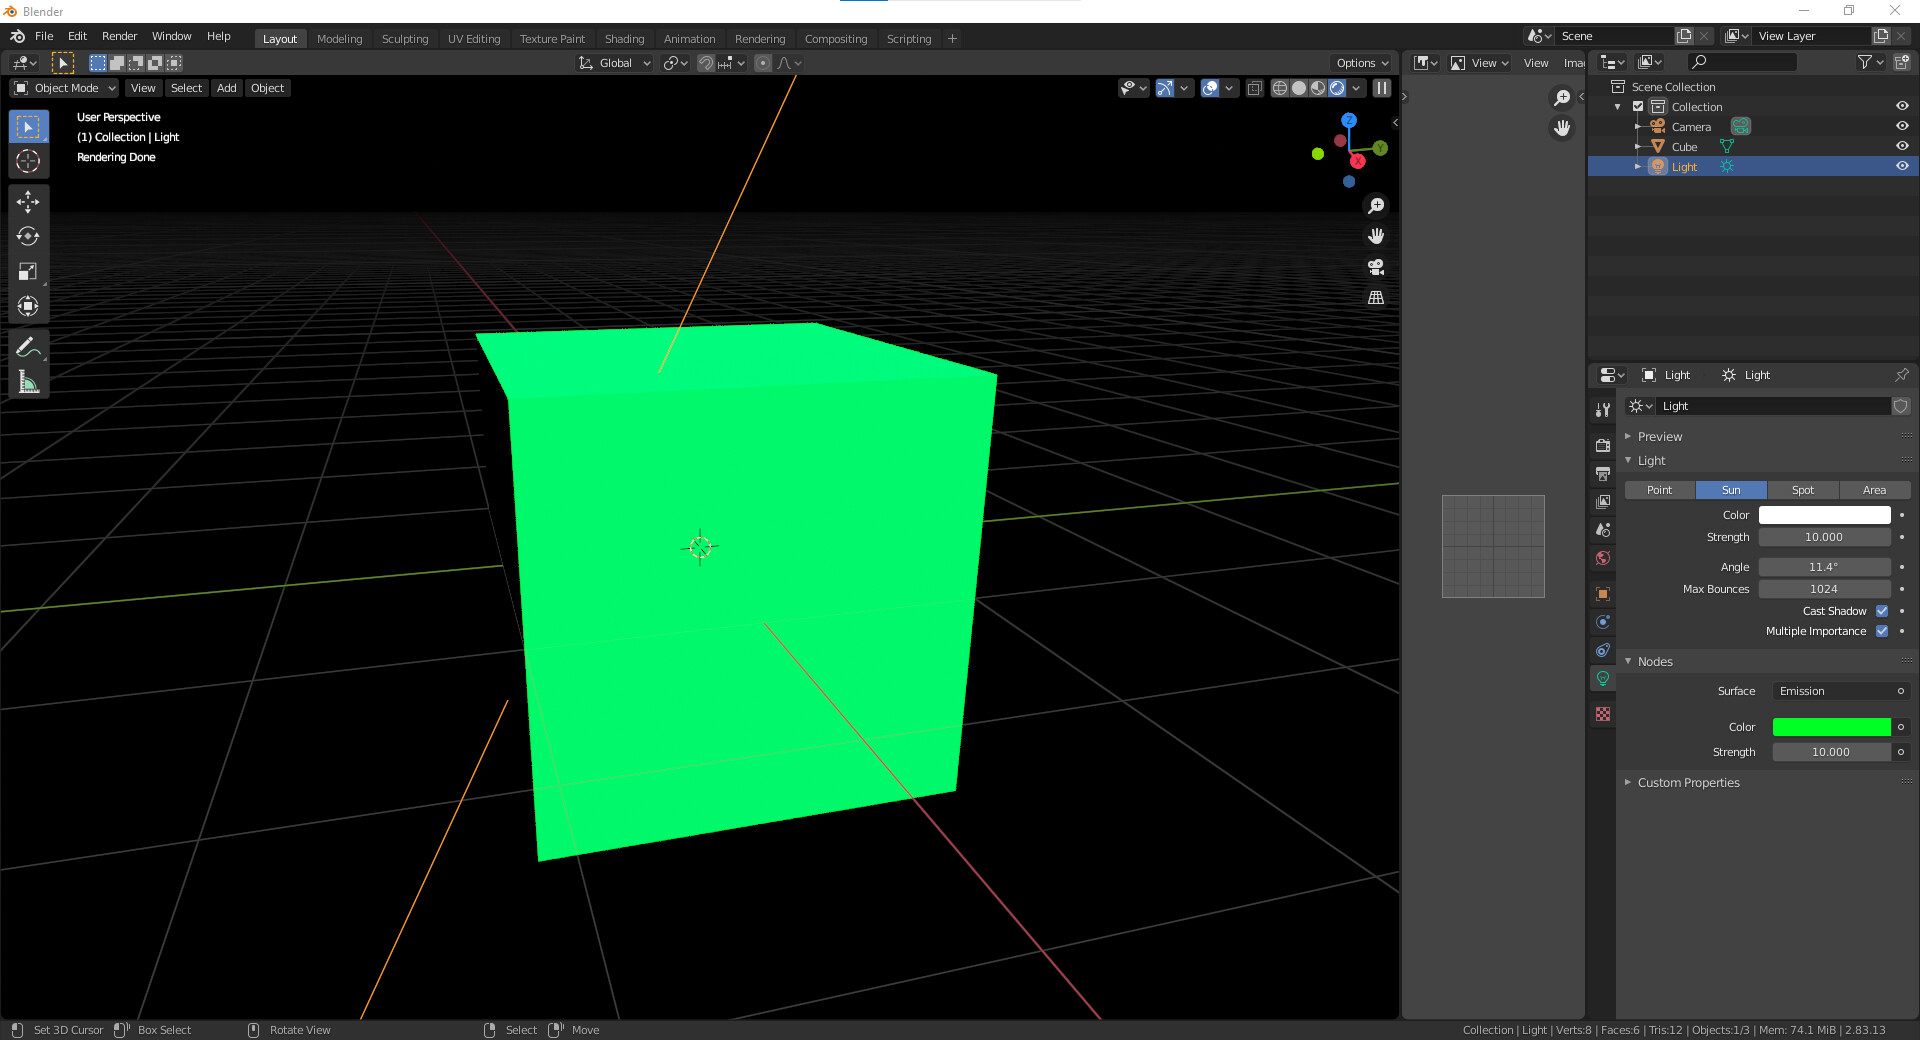Disable Multiple Importance checkbox
Image resolution: width=1920 pixels, height=1040 pixels.
[1882, 631]
